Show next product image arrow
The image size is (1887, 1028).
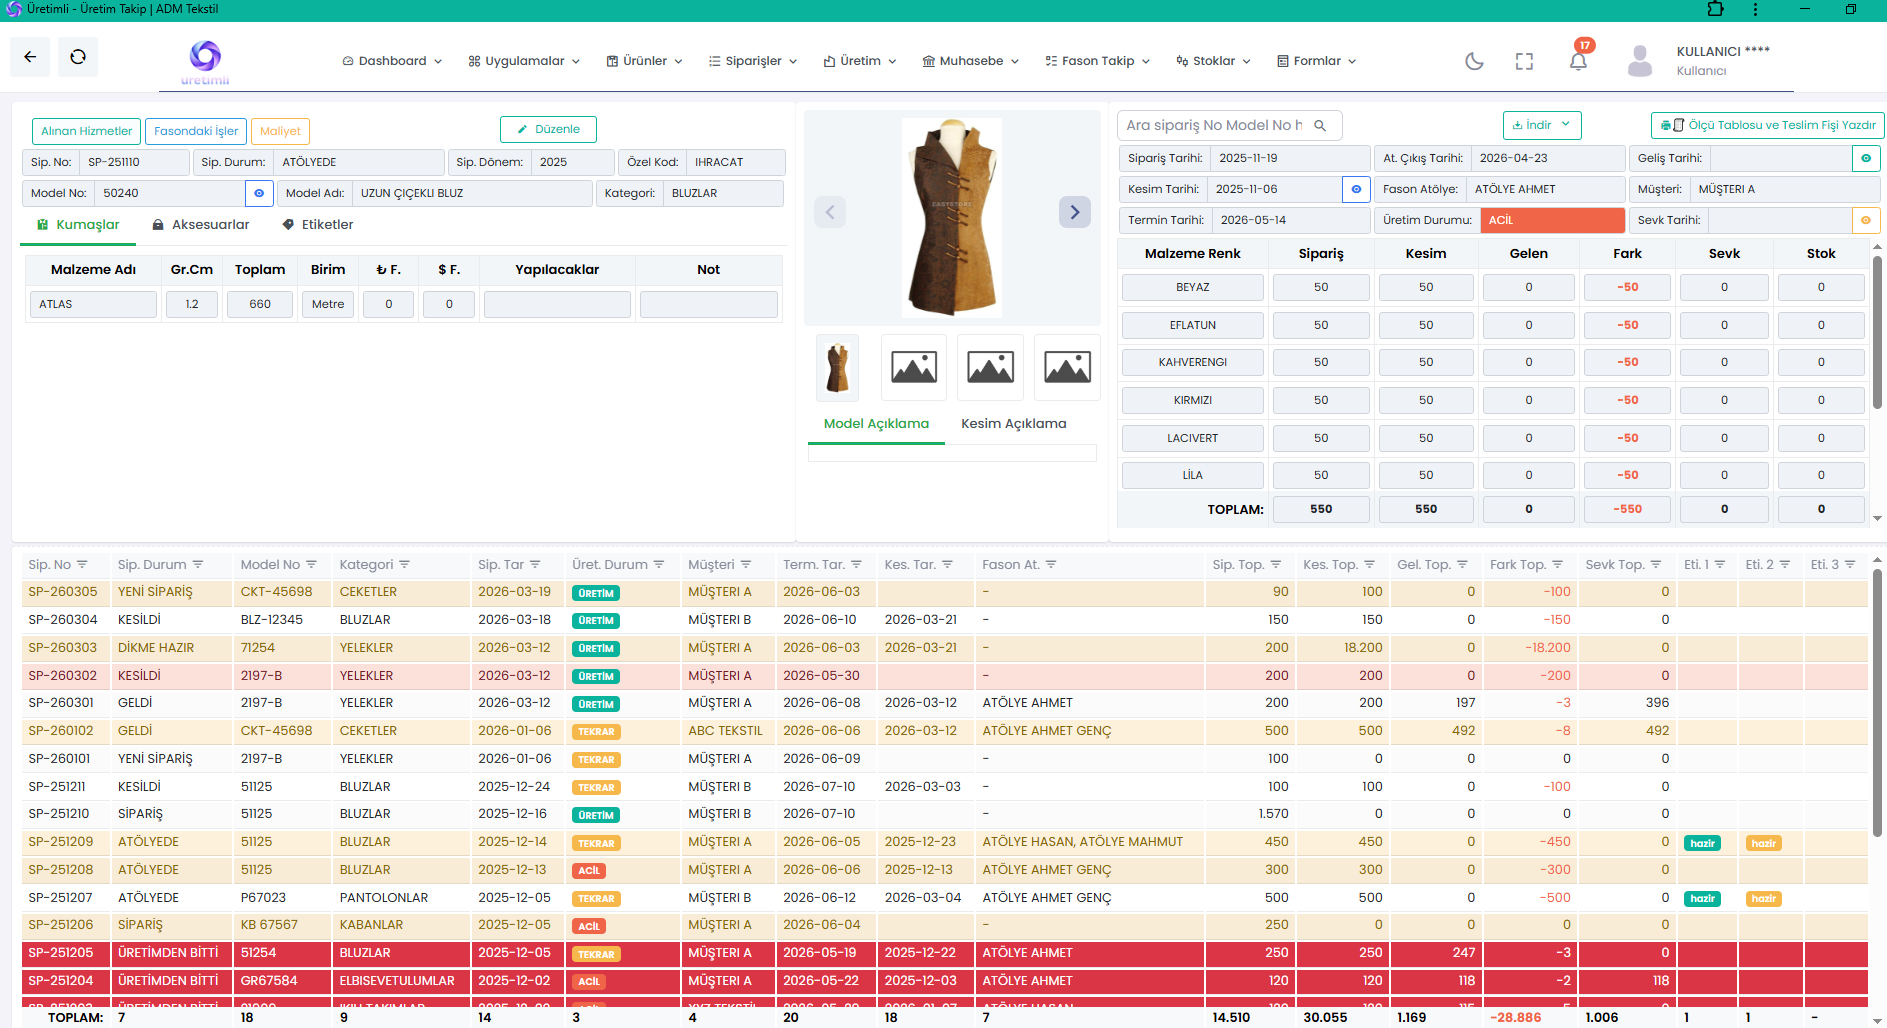pos(1075,211)
